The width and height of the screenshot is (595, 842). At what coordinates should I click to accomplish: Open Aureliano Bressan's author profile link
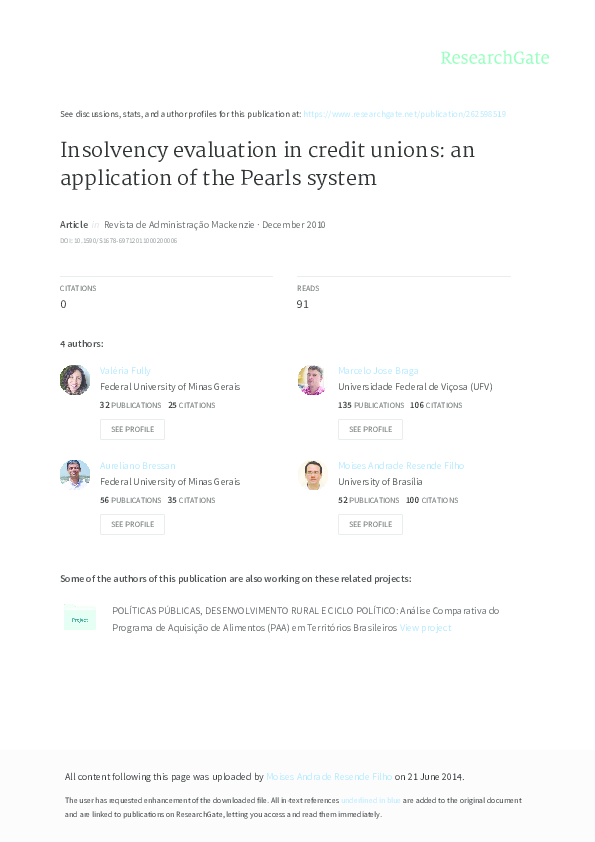pyautogui.click(x=138, y=465)
